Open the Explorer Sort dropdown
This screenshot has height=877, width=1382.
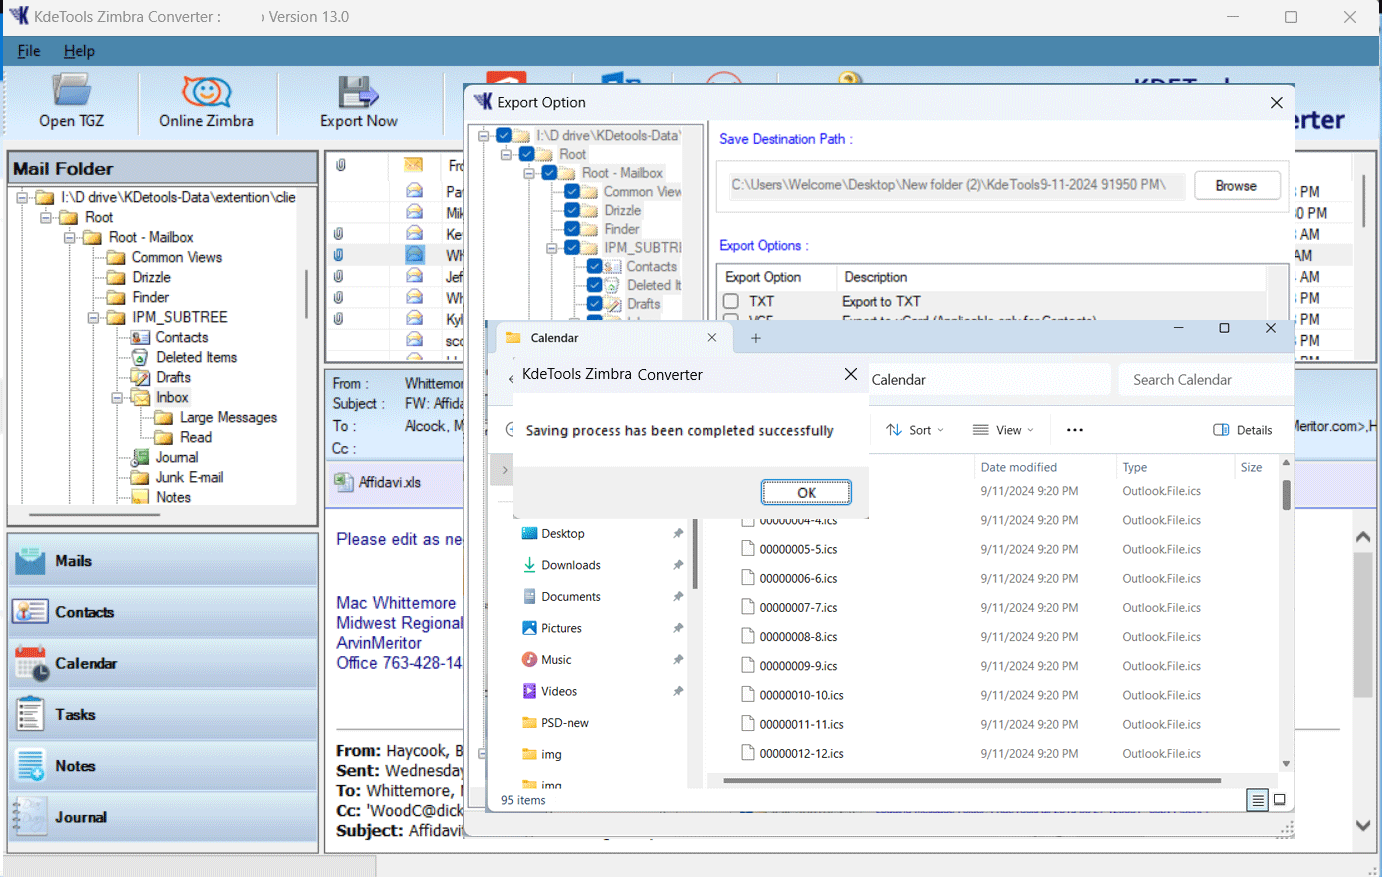pyautogui.click(x=915, y=430)
